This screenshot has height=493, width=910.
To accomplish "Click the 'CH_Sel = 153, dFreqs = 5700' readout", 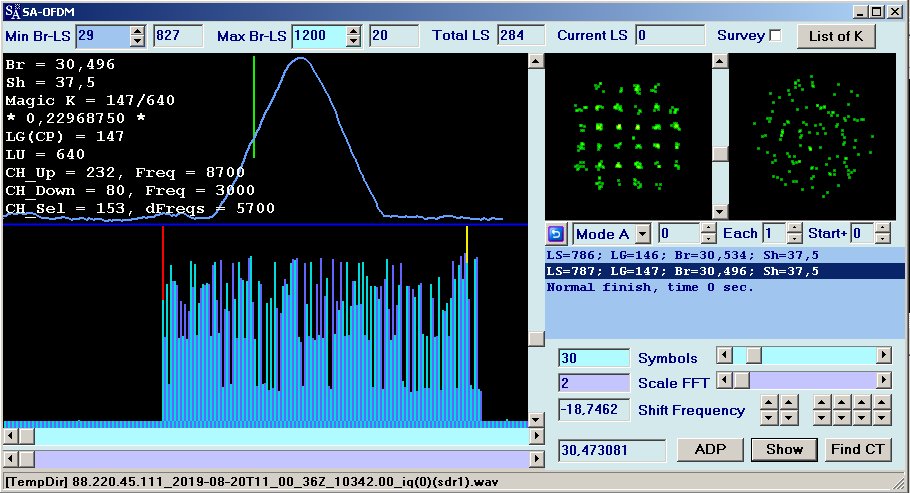I will coord(140,208).
